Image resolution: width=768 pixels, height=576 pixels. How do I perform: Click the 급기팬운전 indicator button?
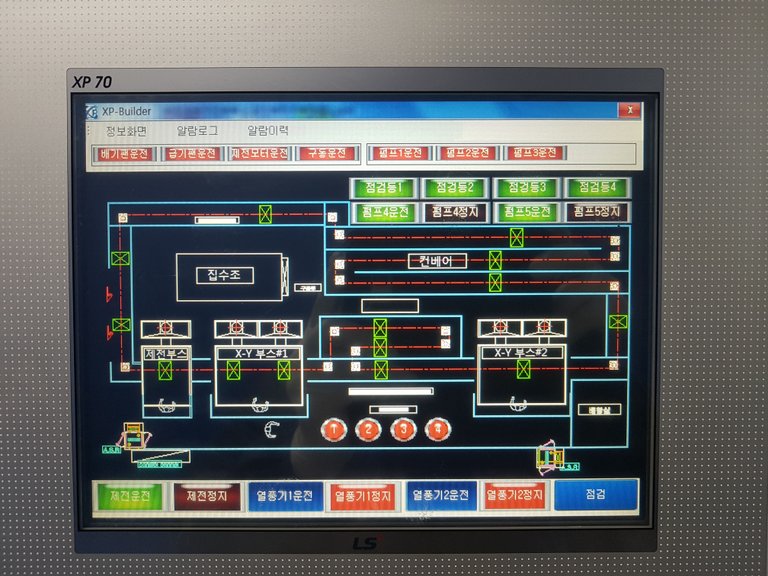tap(192, 153)
